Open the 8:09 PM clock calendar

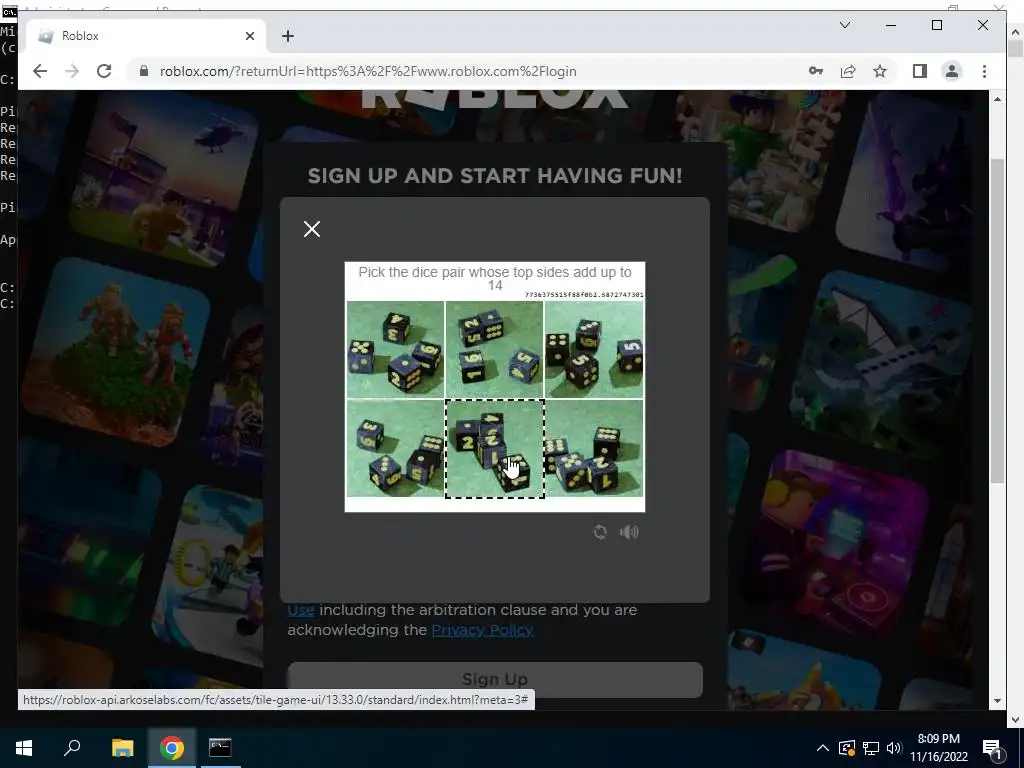[x=938, y=748]
